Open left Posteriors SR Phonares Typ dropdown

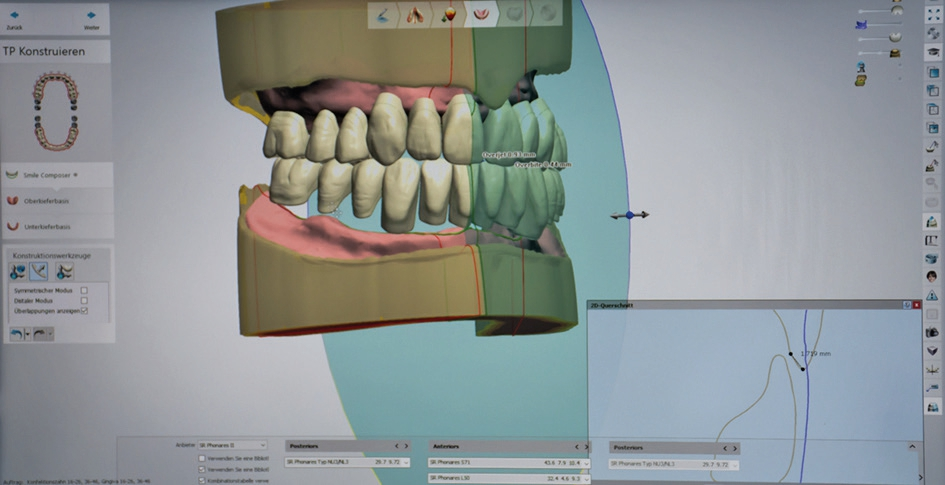(347, 462)
